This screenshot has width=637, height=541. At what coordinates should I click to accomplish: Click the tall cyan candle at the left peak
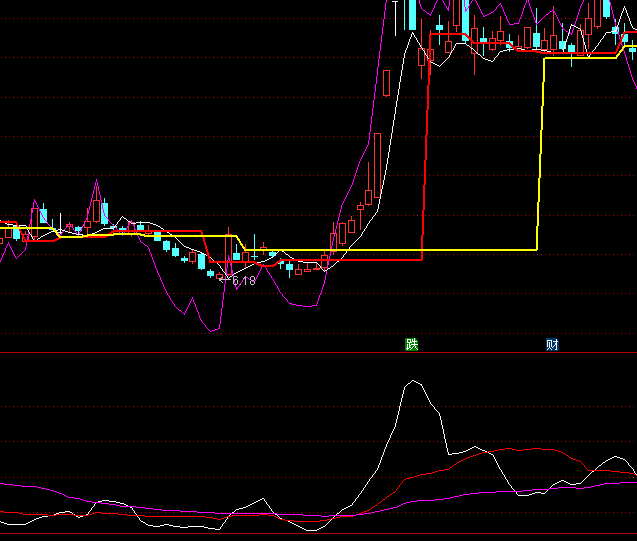103,211
